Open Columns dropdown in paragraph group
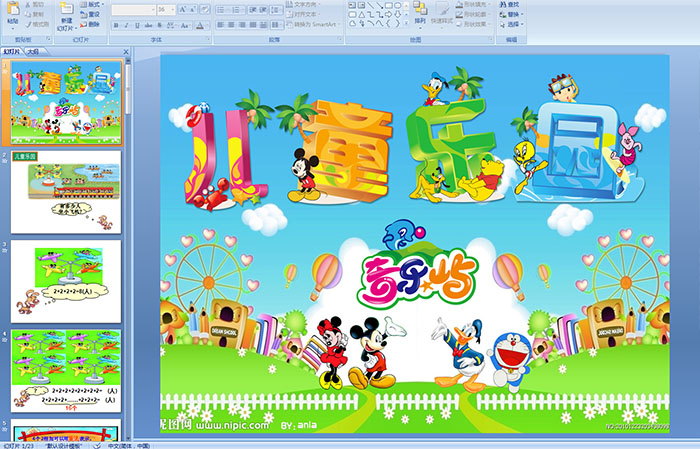Screen dimensions: 700x449 click(277, 25)
